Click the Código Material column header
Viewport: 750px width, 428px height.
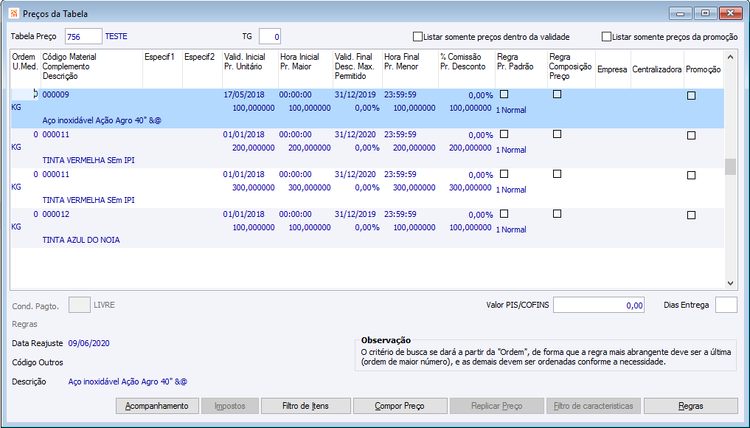[69, 57]
